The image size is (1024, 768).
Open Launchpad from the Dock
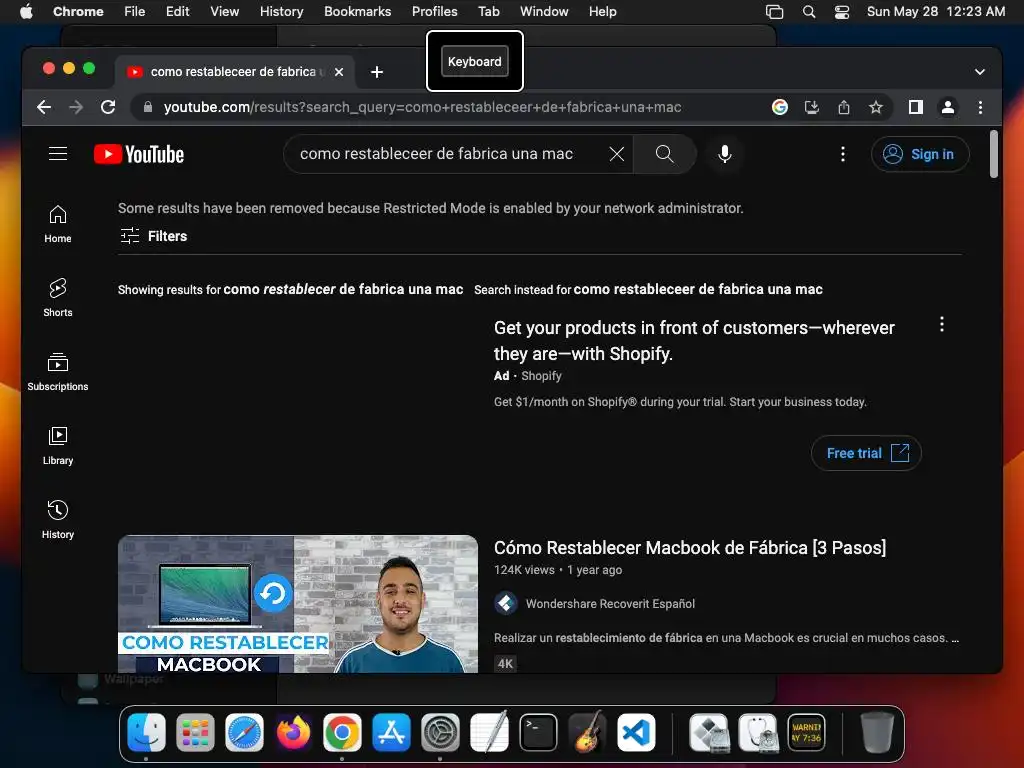point(195,732)
